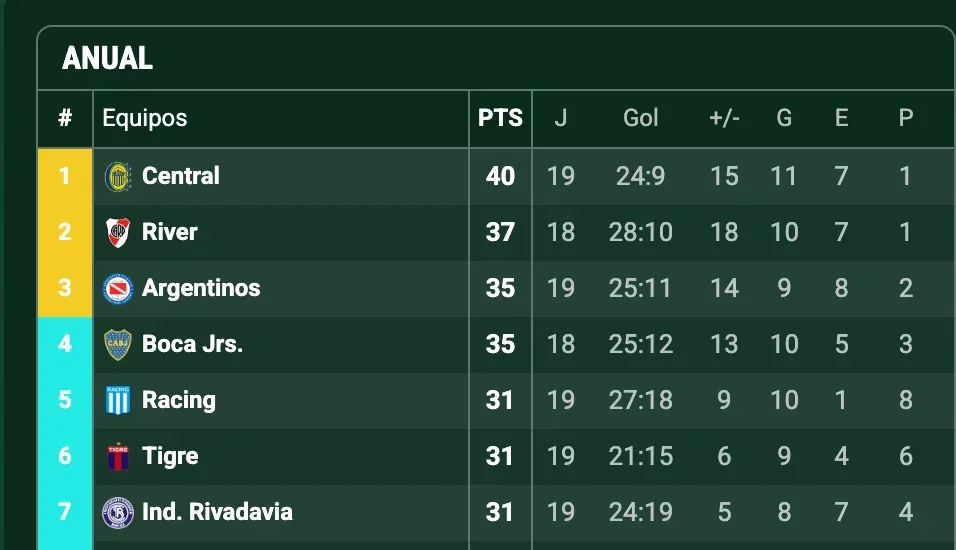The image size is (956, 550).
Task: Click the Racing club crest
Action: point(118,400)
